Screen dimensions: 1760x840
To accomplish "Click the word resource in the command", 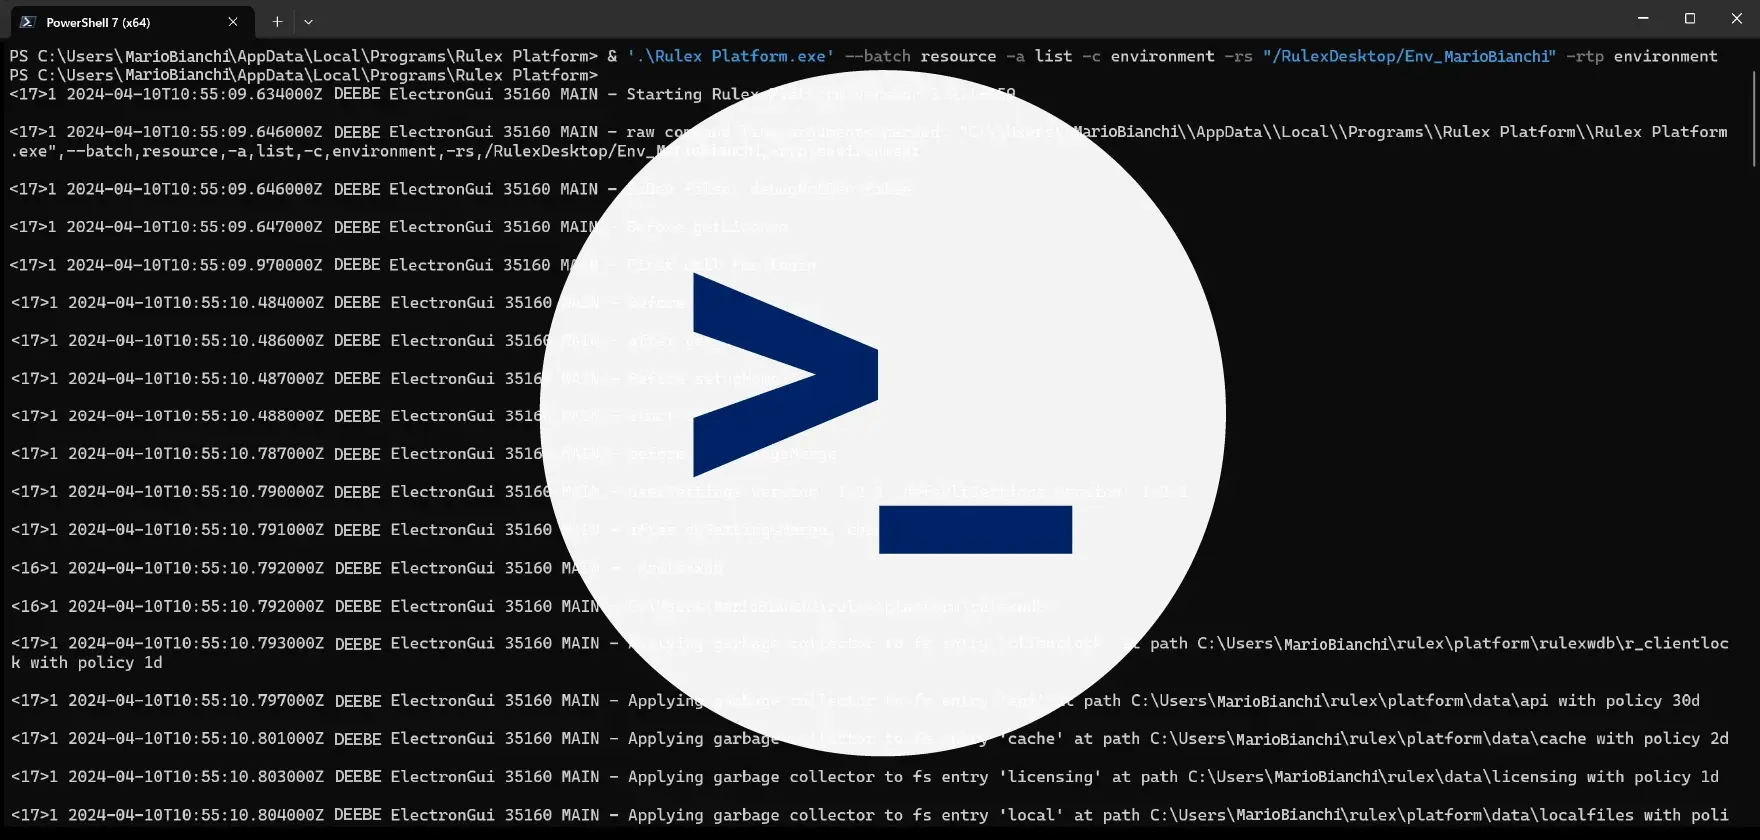I will [x=958, y=56].
